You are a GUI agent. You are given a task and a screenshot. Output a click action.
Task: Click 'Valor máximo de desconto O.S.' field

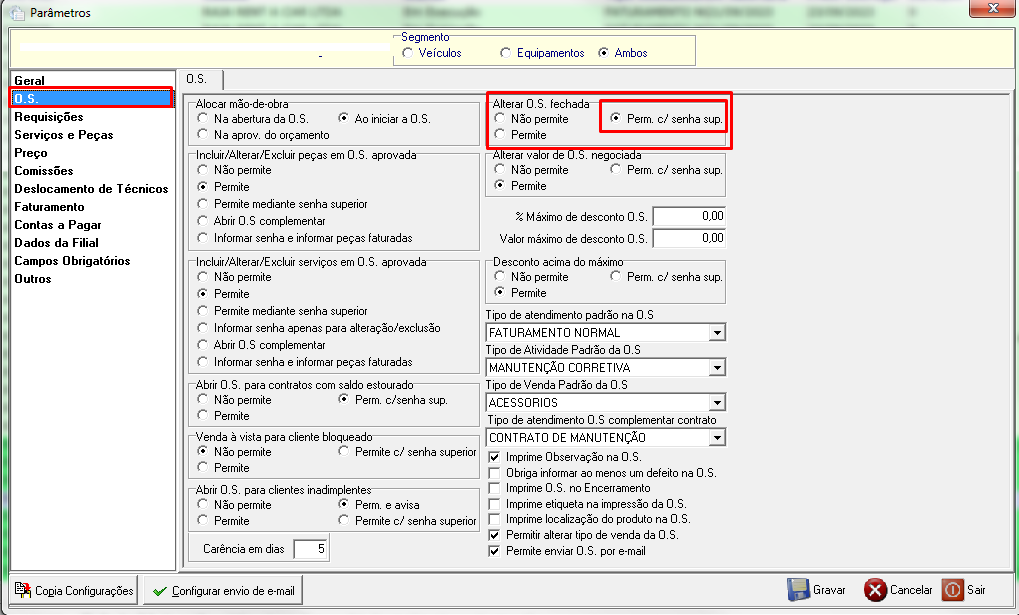[689, 238]
